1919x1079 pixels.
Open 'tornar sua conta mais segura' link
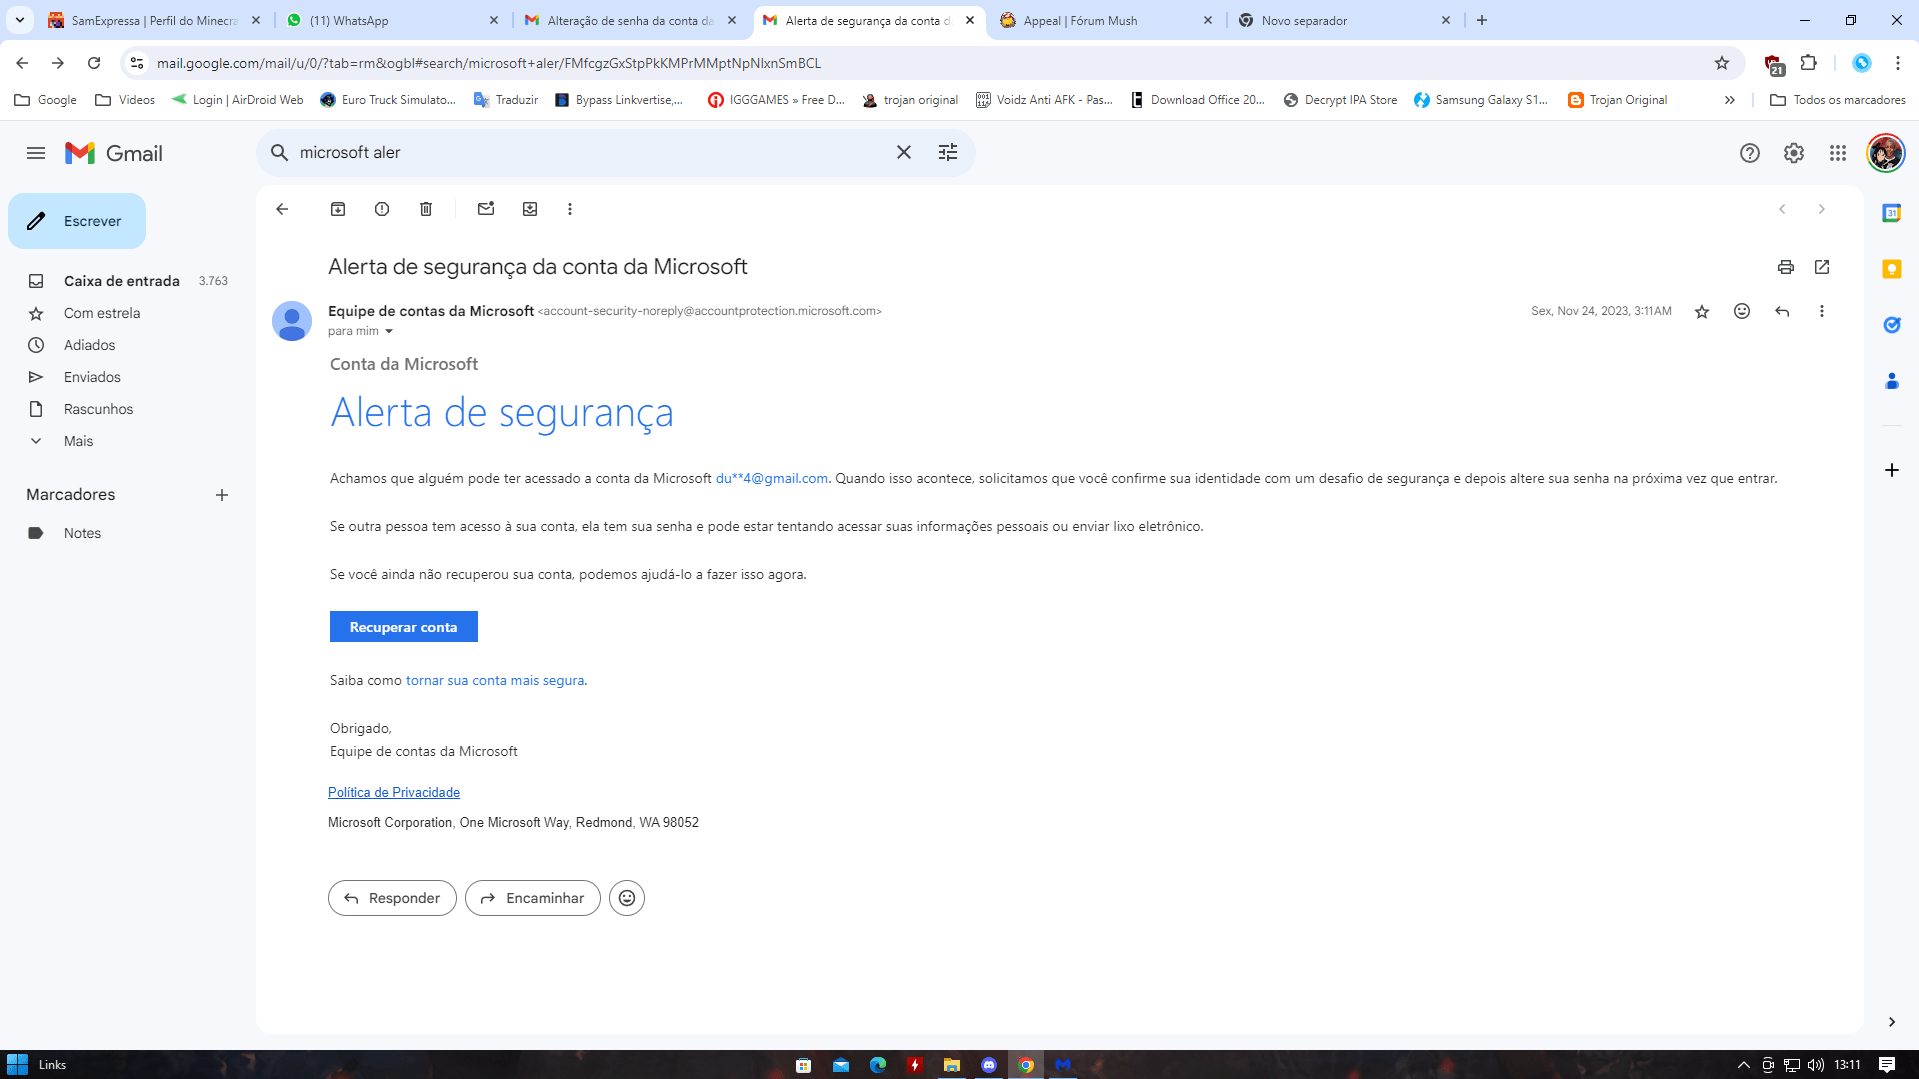click(495, 680)
